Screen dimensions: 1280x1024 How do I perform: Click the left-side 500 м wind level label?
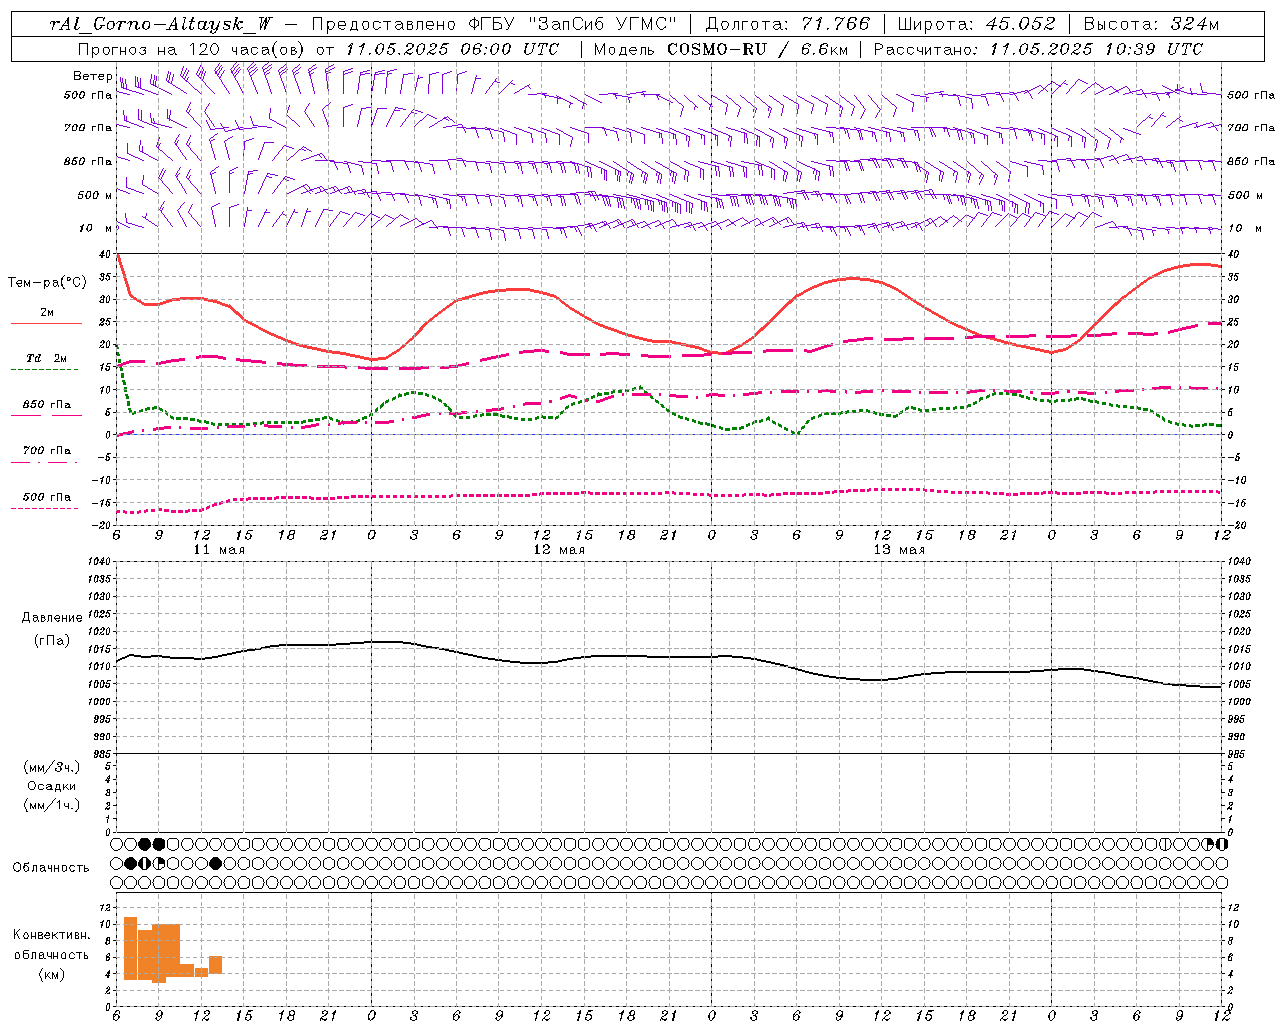(x=95, y=195)
